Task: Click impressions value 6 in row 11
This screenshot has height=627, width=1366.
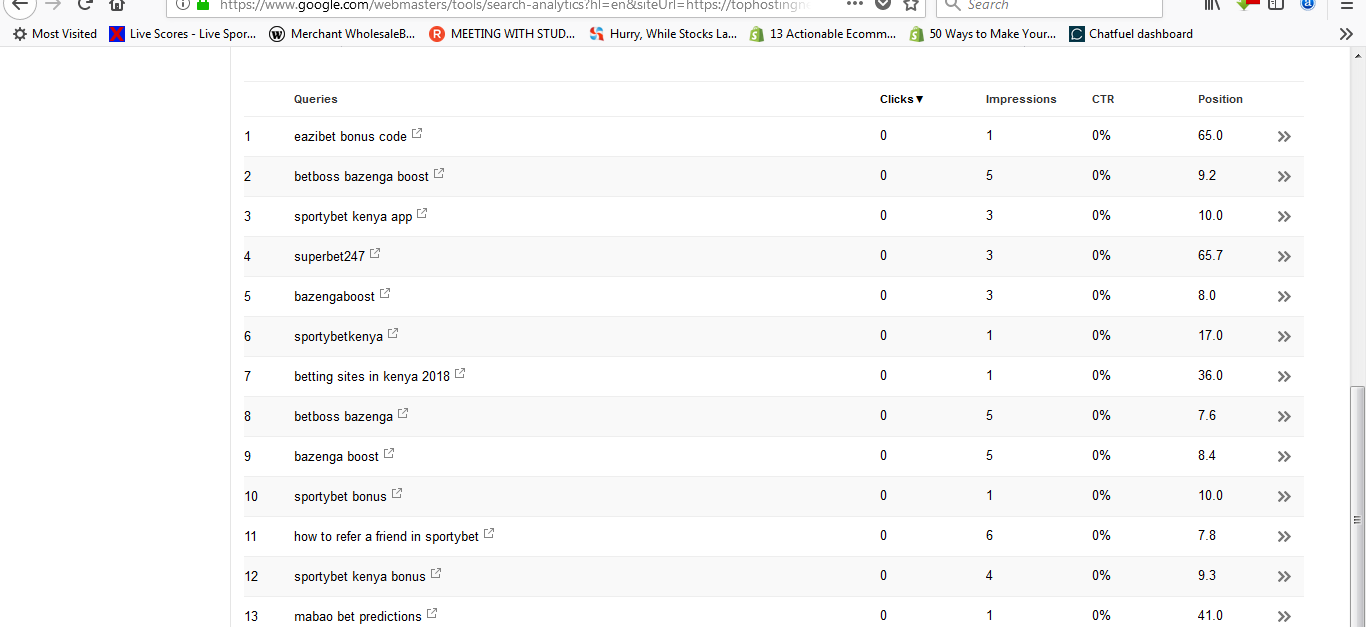Action: click(989, 535)
